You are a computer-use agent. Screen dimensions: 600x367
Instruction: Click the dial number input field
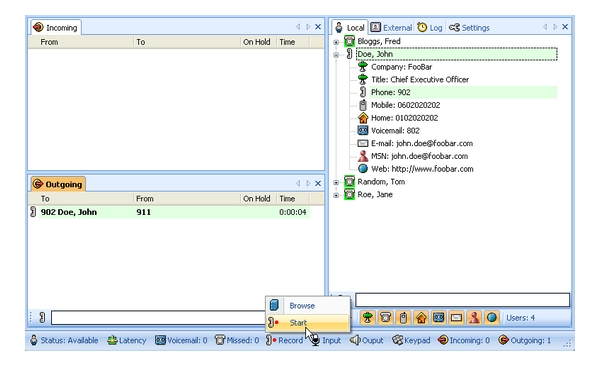pyautogui.click(x=158, y=317)
